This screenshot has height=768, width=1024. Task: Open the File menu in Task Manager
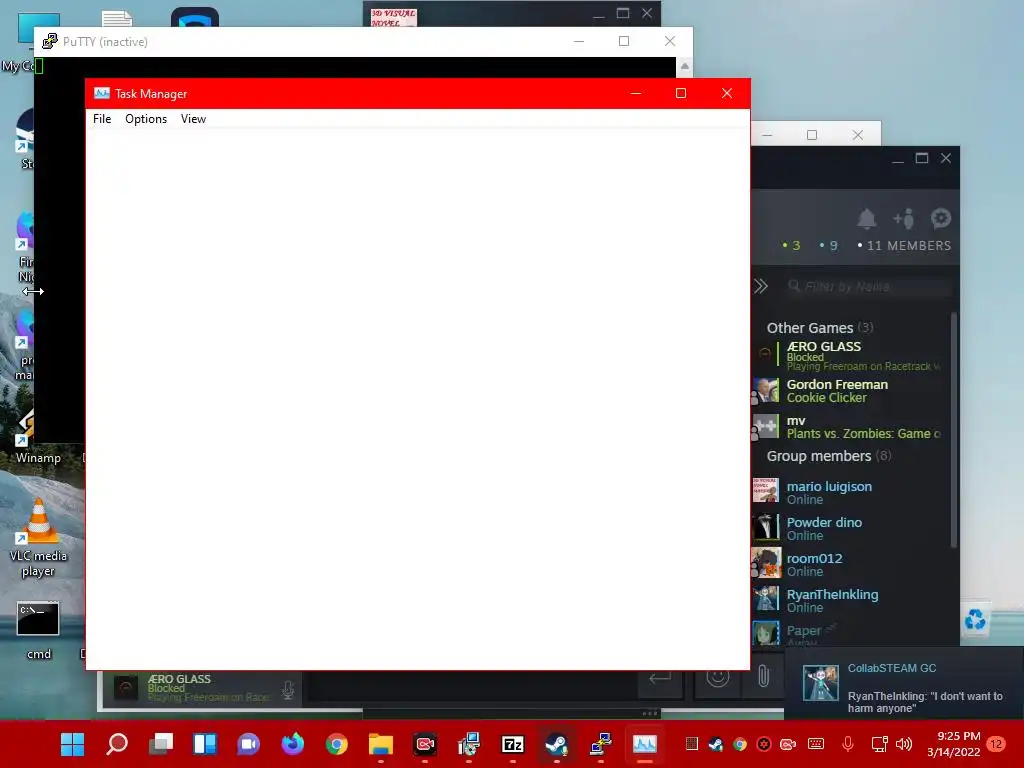(102, 119)
